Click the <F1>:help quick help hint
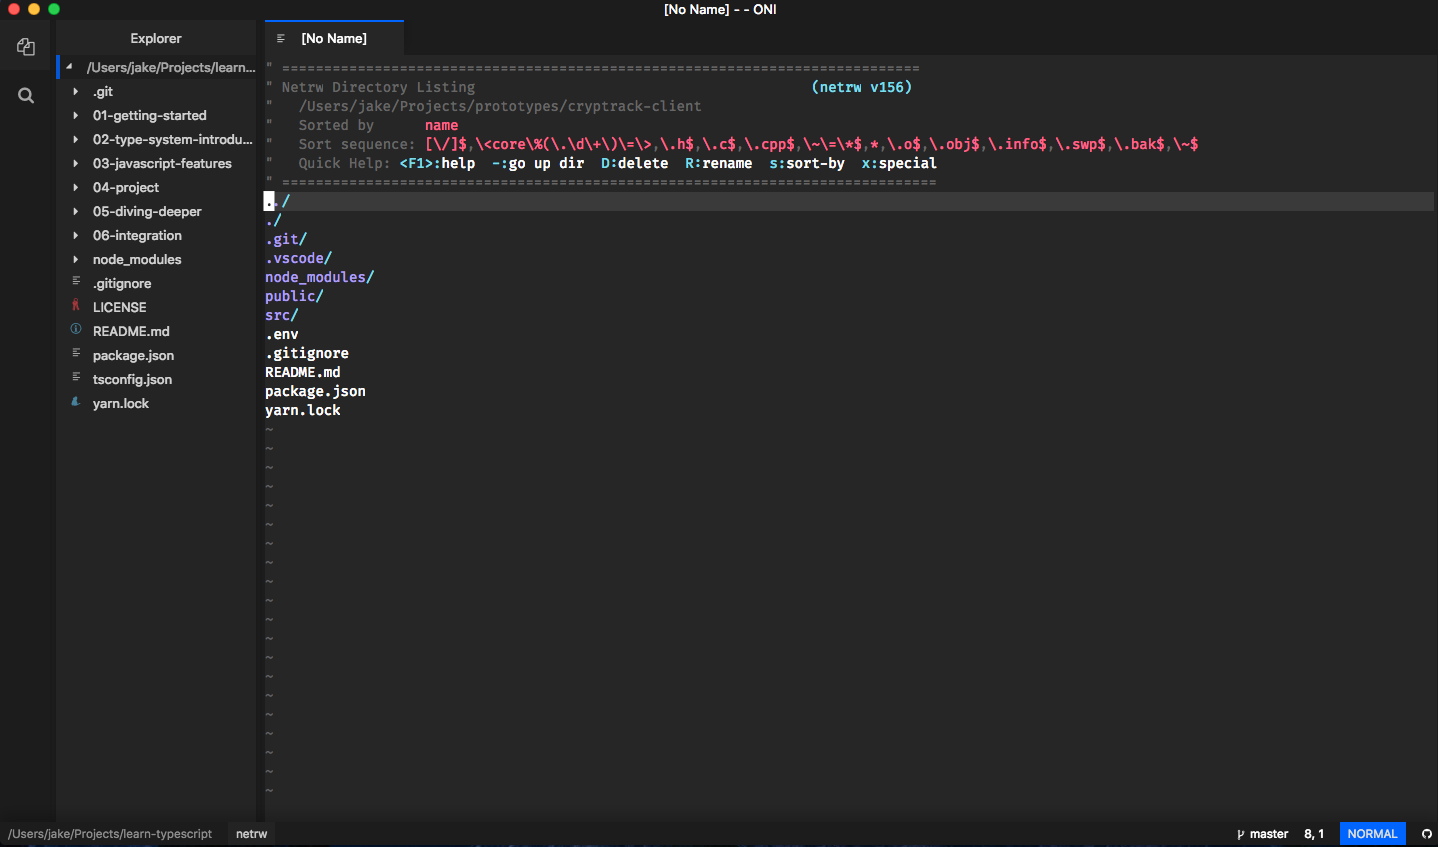Image resolution: width=1438 pixels, height=847 pixels. [437, 163]
